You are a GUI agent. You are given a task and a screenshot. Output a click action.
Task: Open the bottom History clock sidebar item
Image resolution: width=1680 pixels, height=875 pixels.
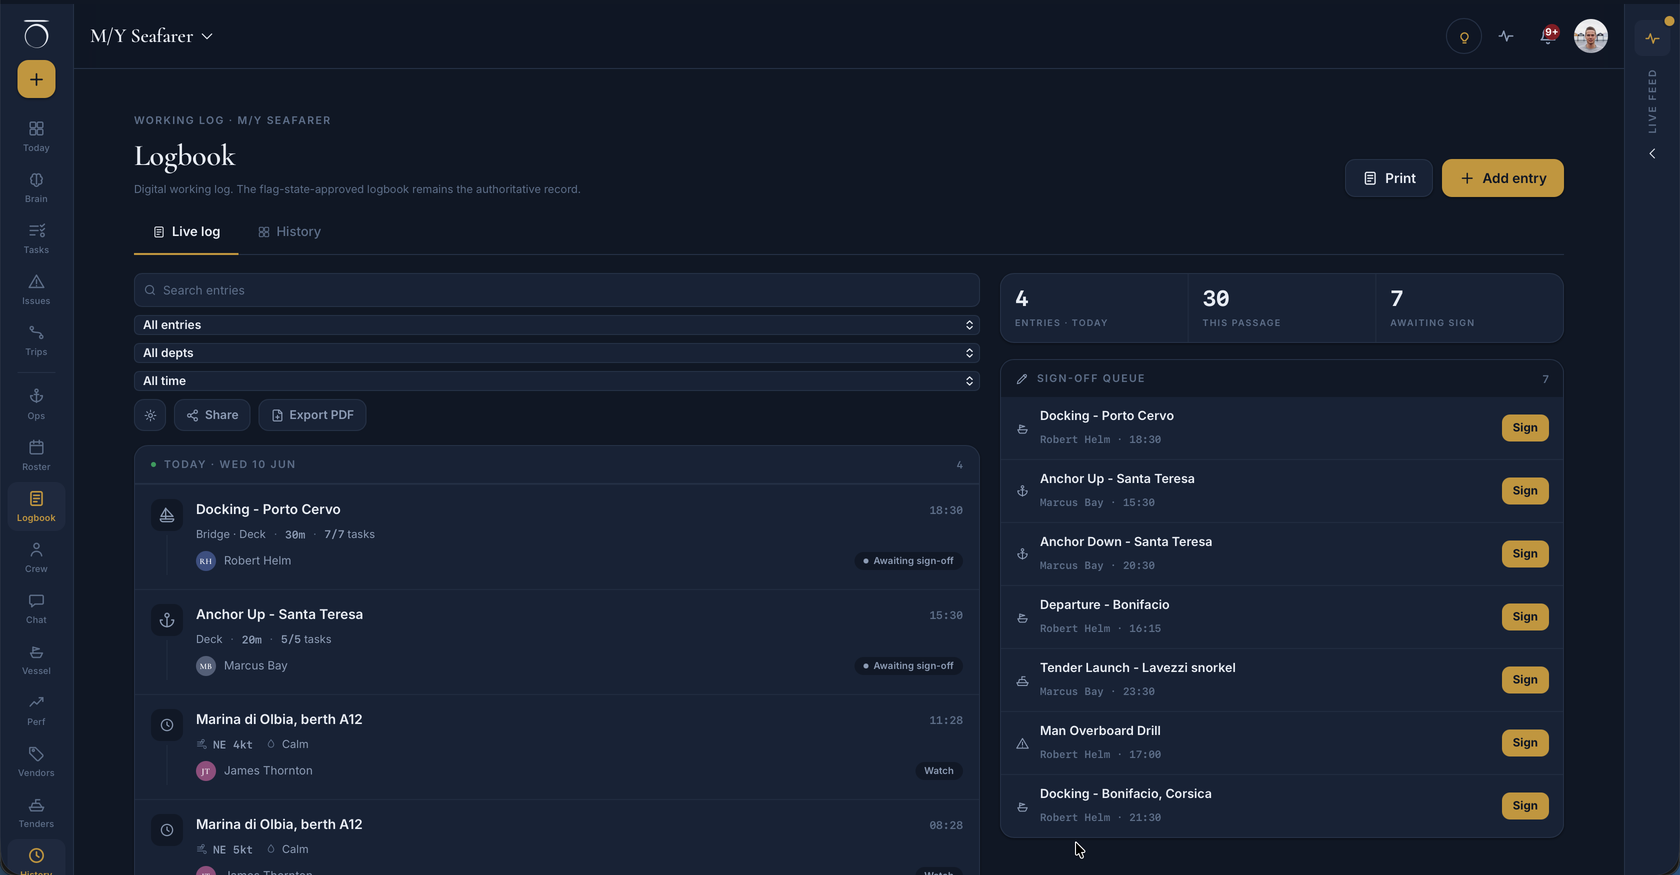coord(36,858)
